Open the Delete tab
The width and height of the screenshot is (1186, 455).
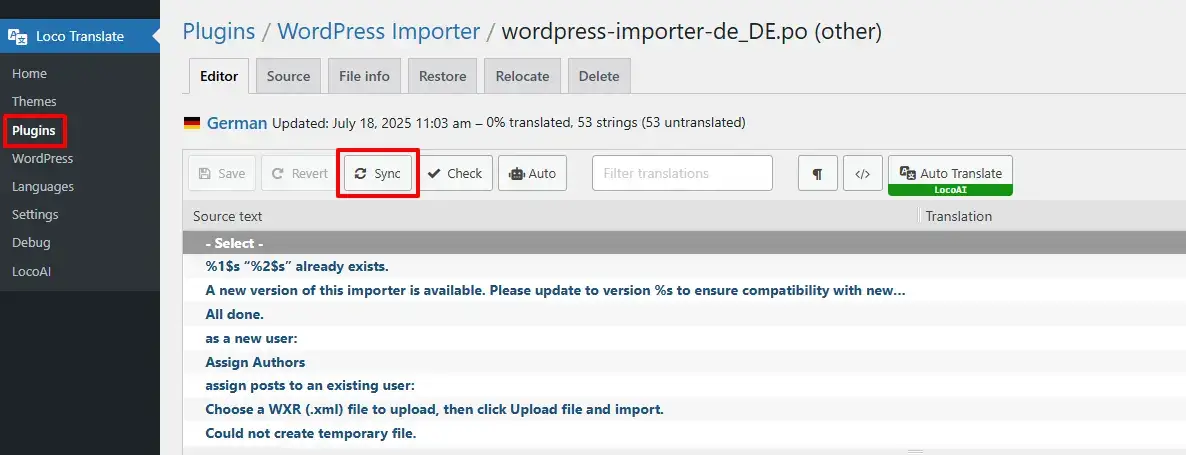coord(599,76)
